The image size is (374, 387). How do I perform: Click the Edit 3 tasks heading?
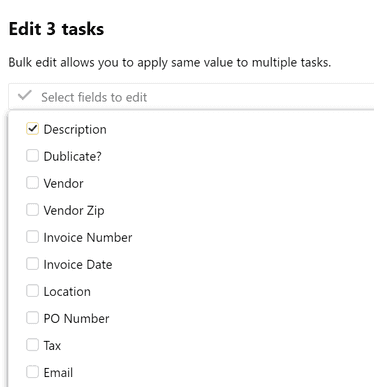point(56,29)
